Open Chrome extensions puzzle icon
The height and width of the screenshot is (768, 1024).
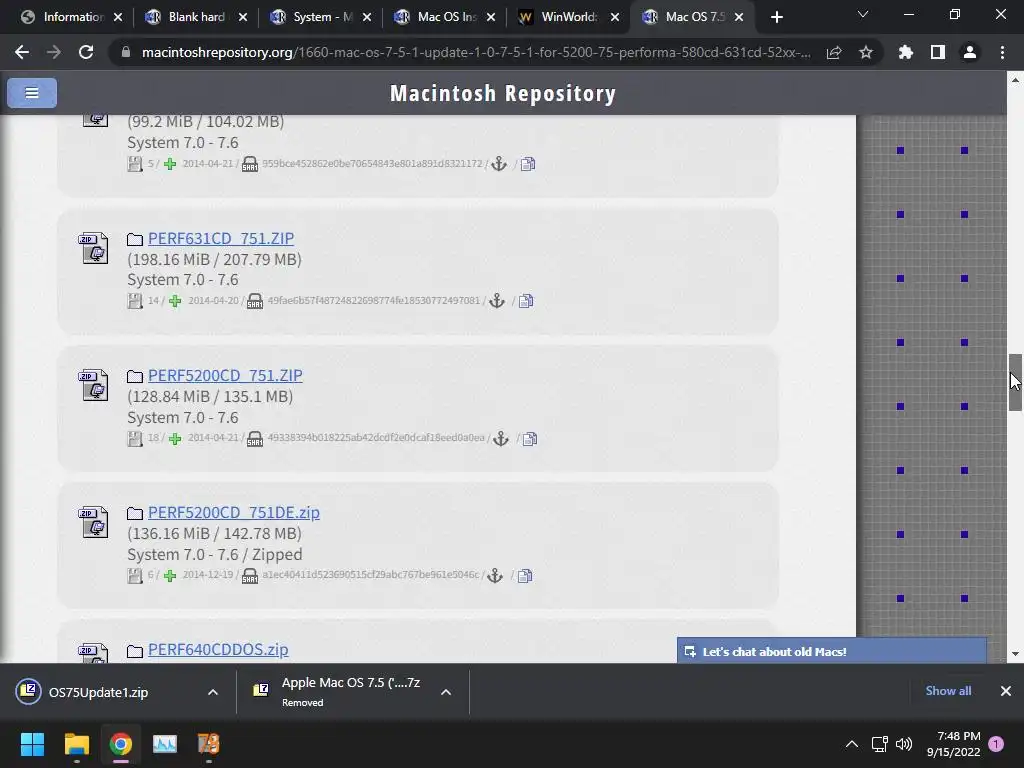pos(905,52)
